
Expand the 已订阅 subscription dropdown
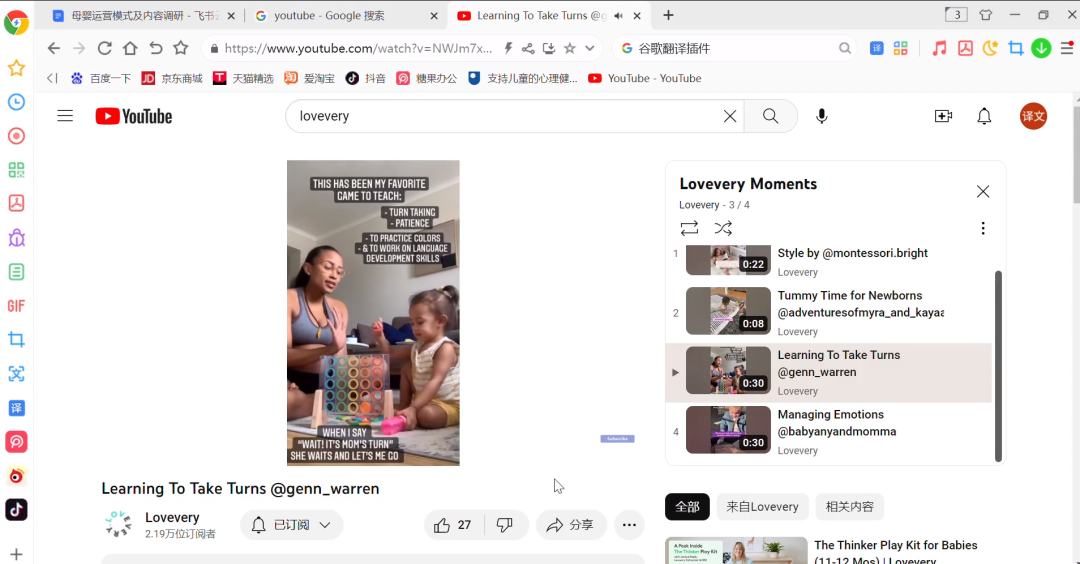click(x=291, y=525)
